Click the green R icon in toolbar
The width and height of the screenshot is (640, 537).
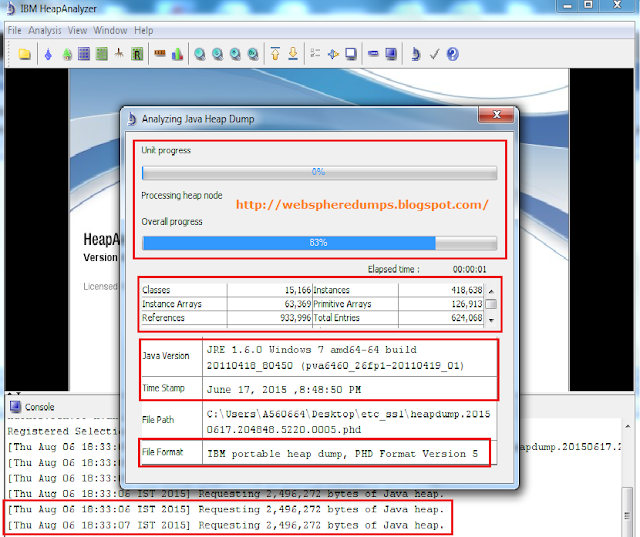pyautogui.click(x=137, y=54)
